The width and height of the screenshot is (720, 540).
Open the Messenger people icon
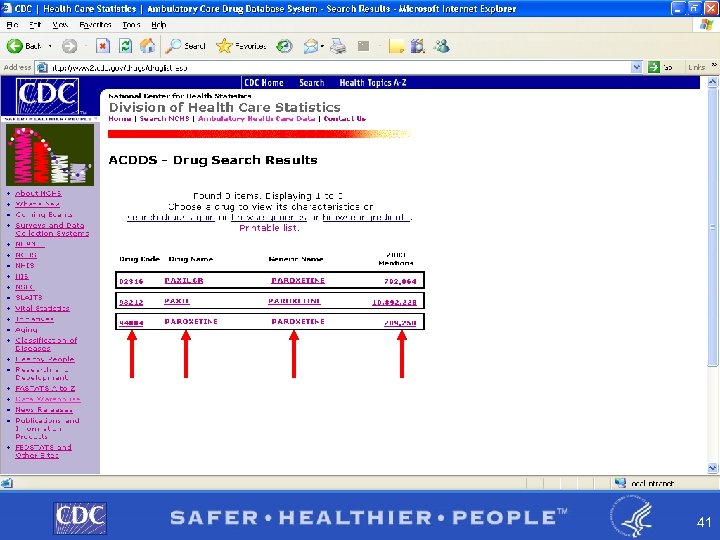[x=441, y=46]
